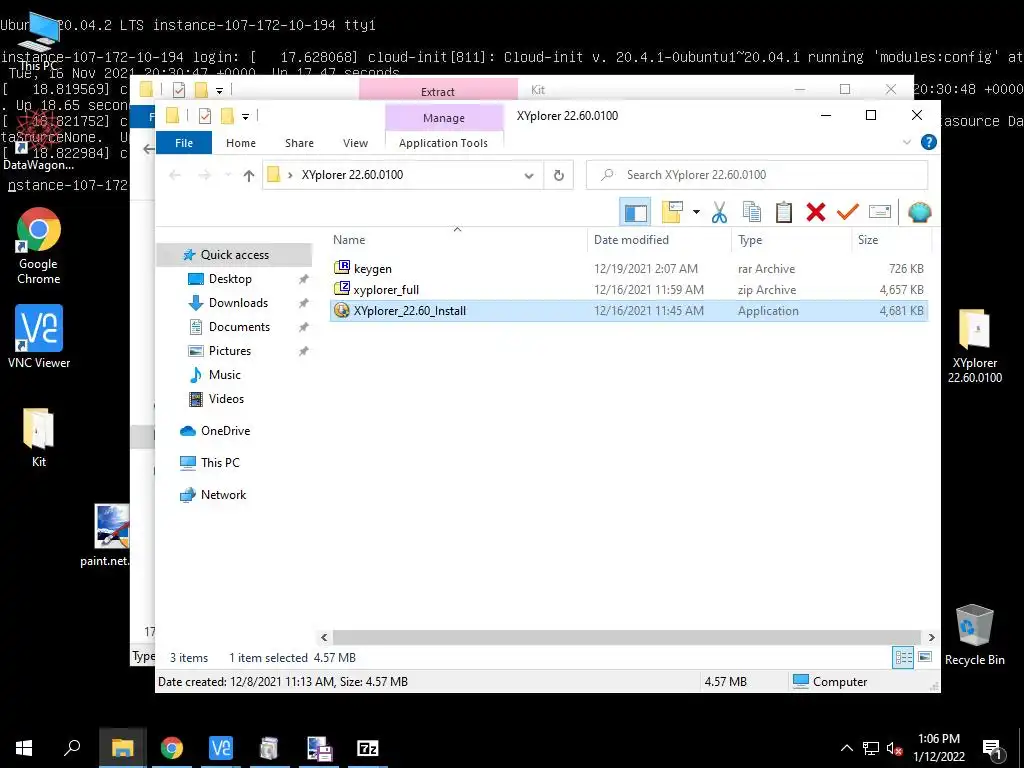Sort by the Type column header
The height and width of the screenshot is (768, 1024).
coord(750,240)
